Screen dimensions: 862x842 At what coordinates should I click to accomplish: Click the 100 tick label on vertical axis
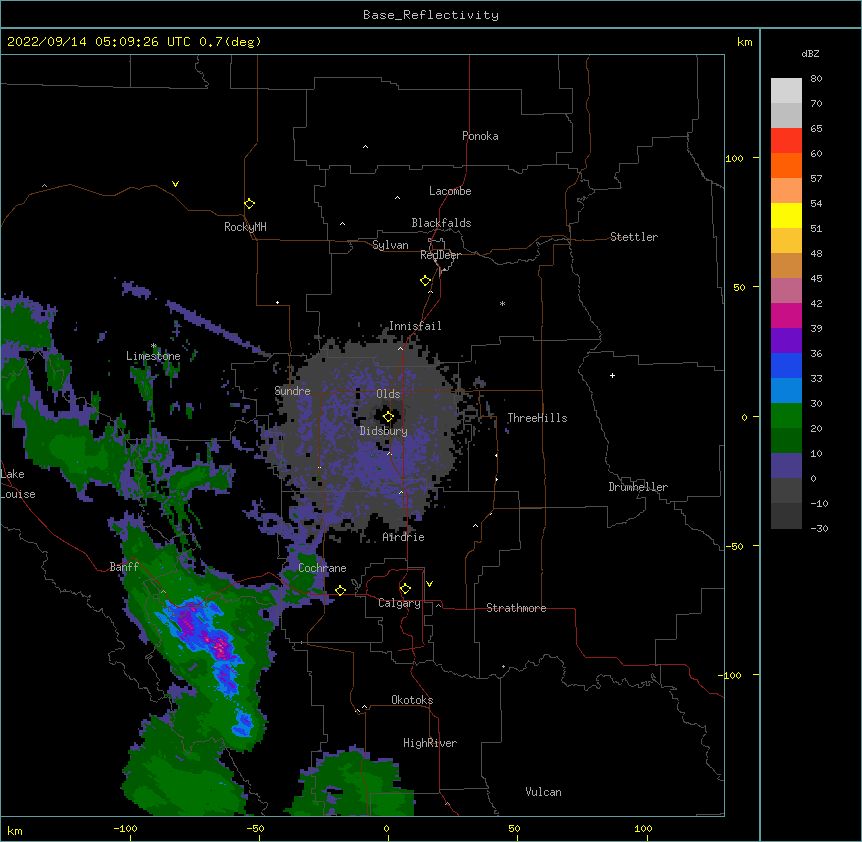(x=734, y=158)
